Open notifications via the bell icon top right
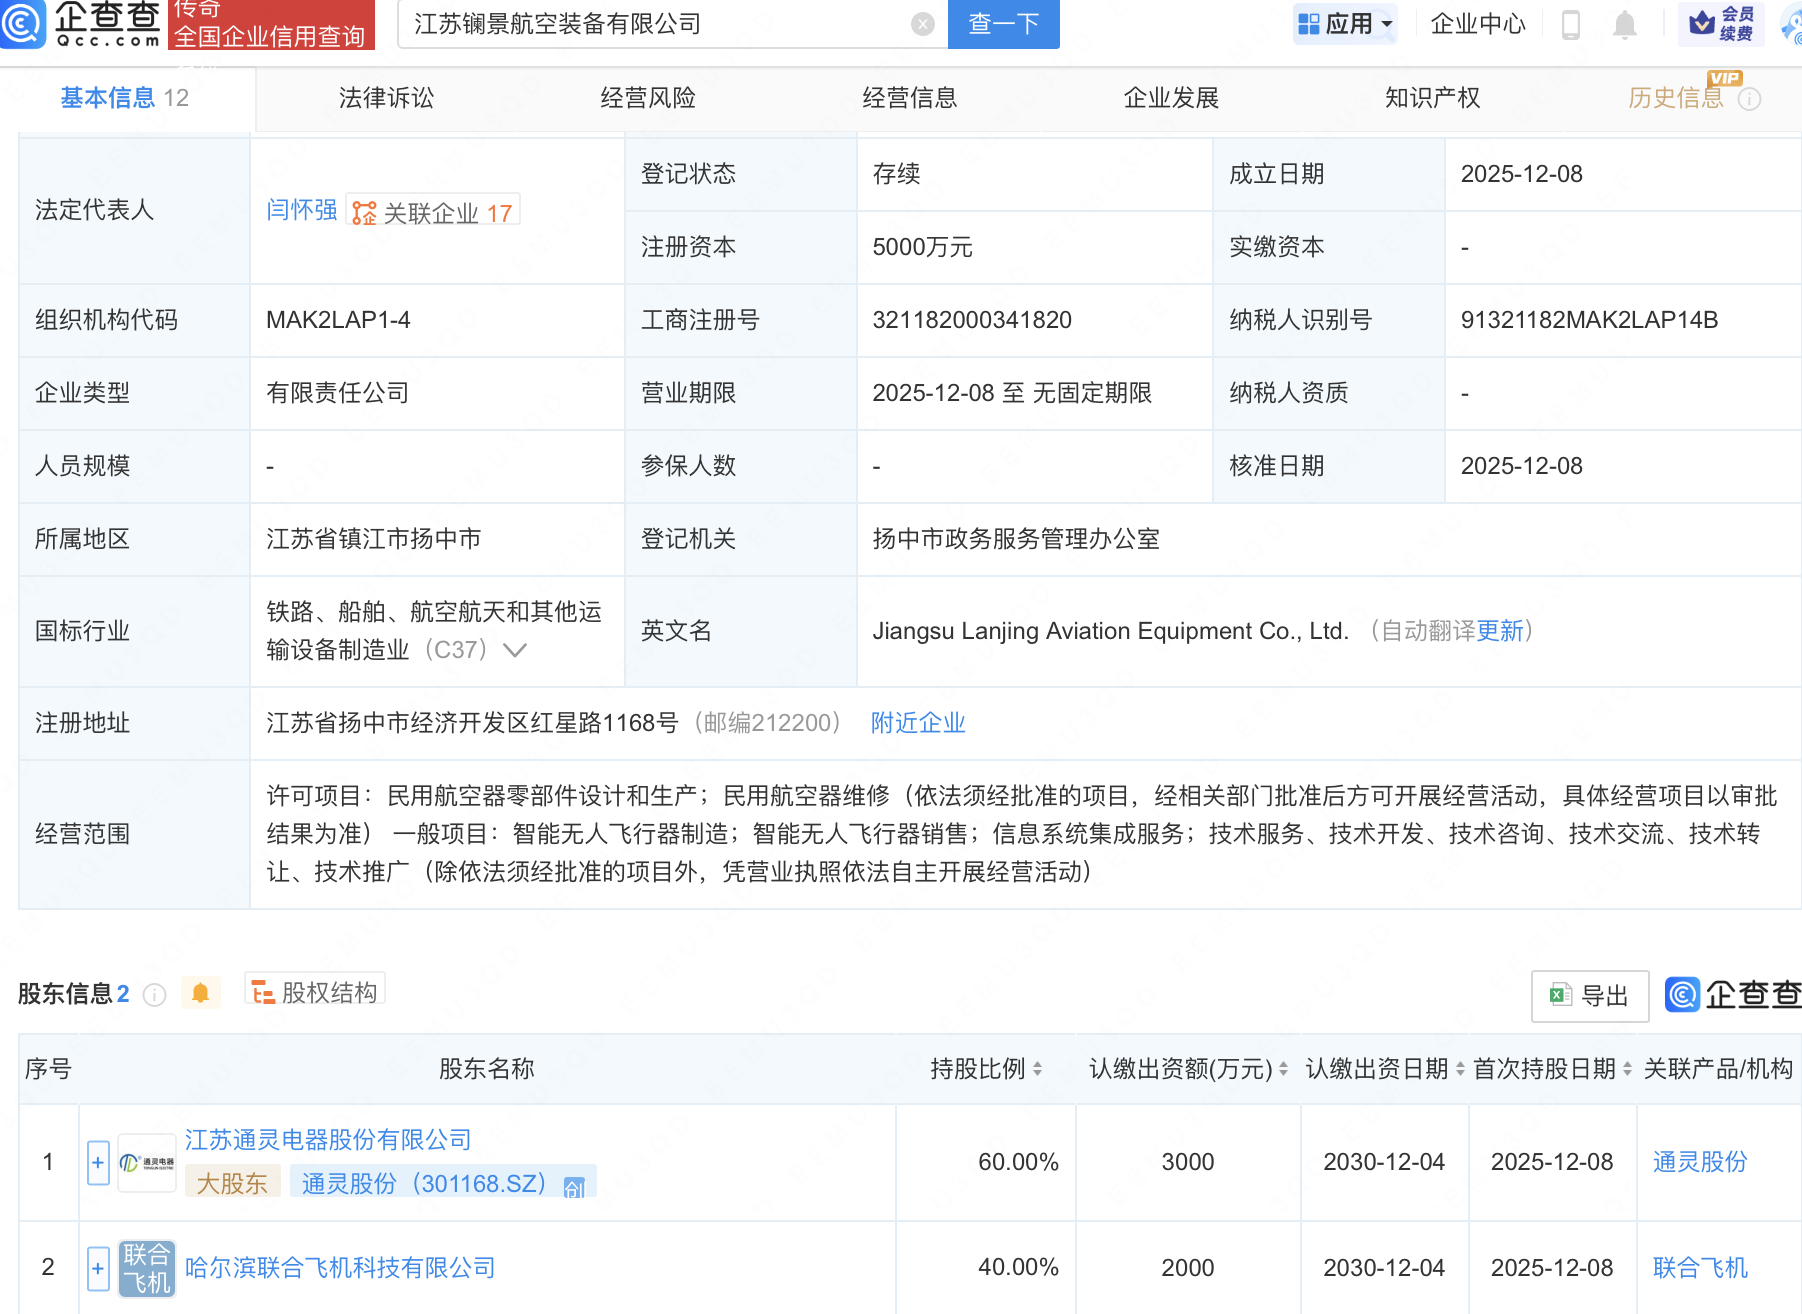 click(1624, 26)
